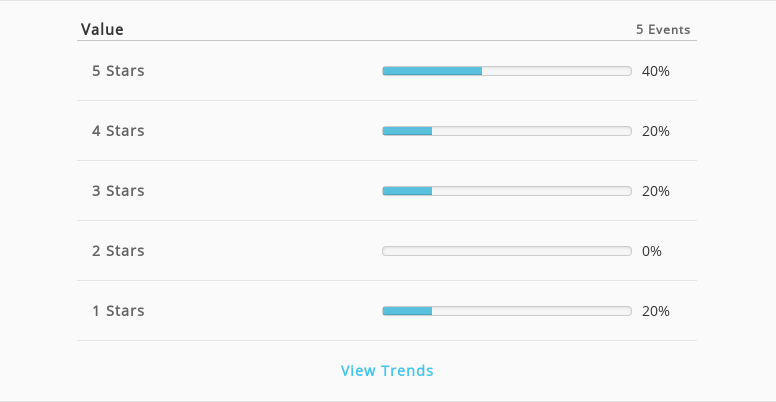The height and width of the screenshot is (402, 776).
Task: Click the 20% value for 3 Stars
Action: (656, 191)
